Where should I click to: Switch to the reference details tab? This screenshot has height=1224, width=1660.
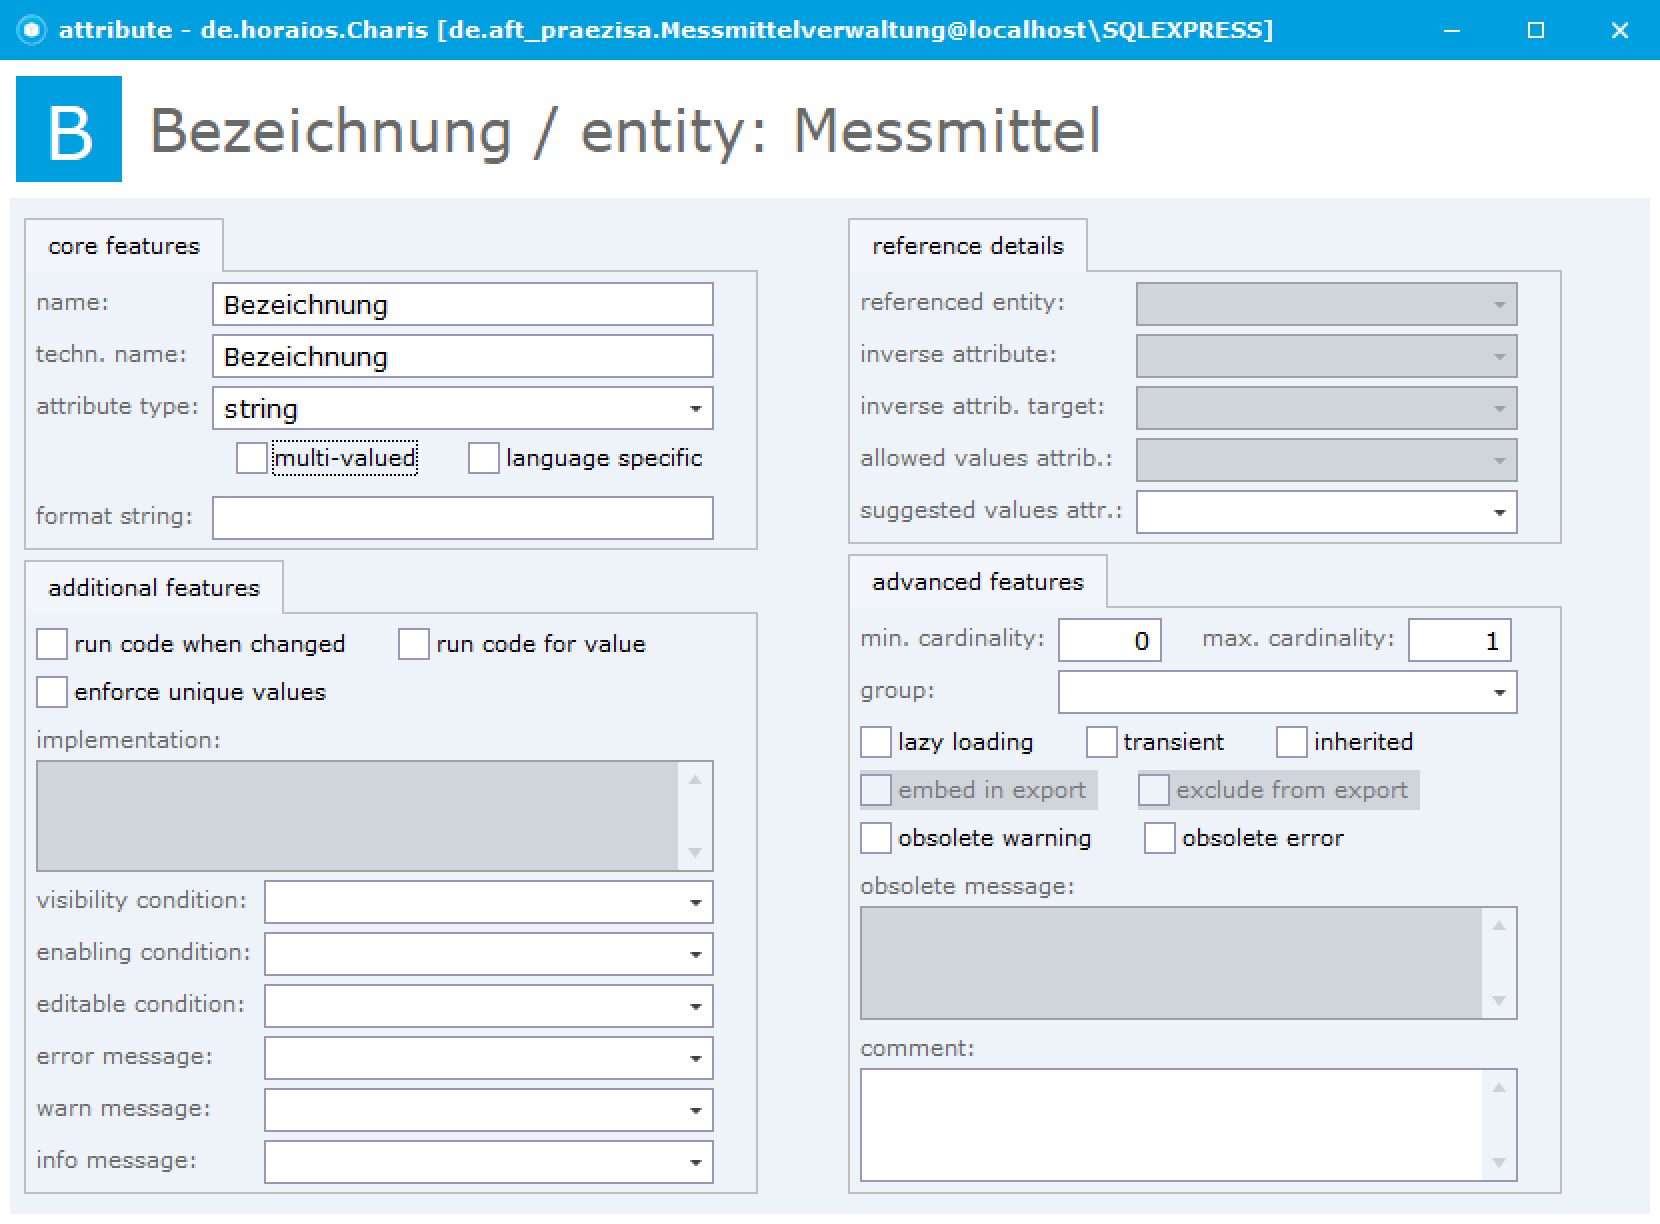pos(968,246)
